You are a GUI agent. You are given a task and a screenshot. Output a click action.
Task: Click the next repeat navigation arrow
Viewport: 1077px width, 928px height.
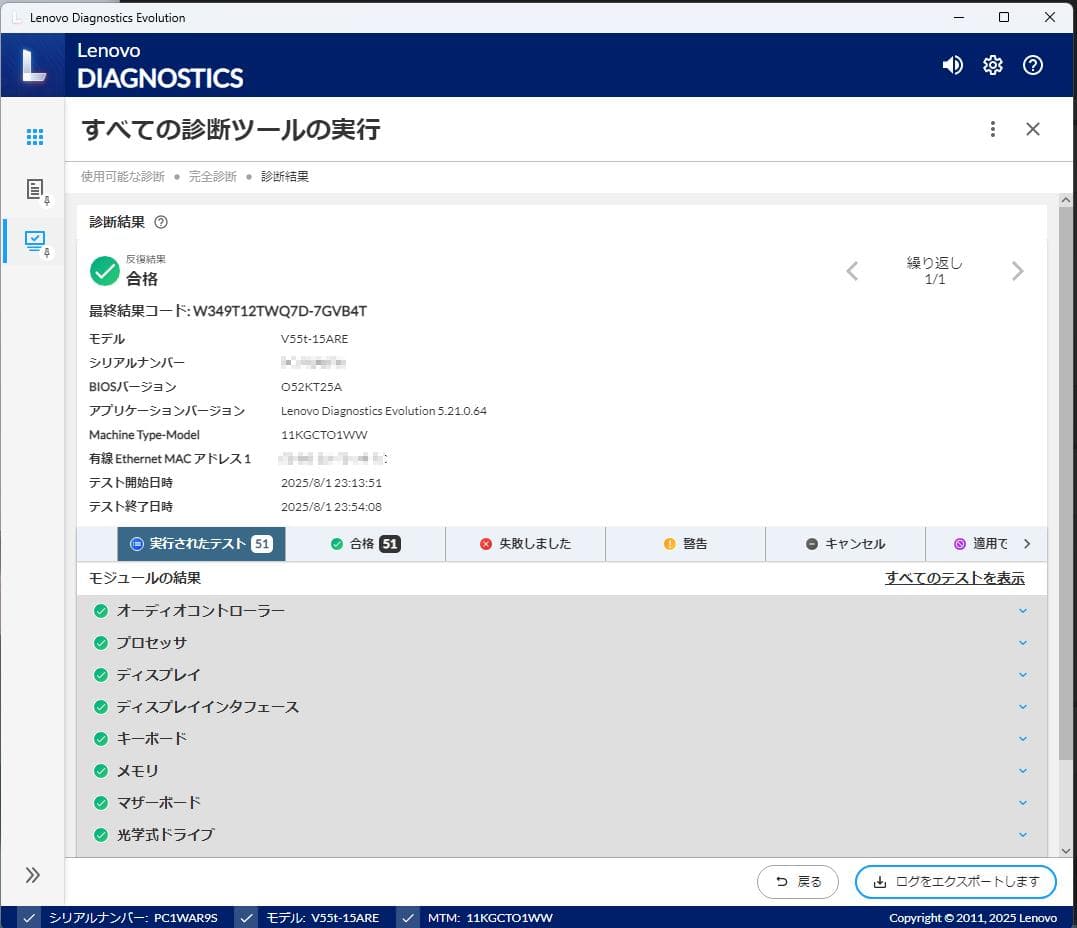pos(1018,270)
